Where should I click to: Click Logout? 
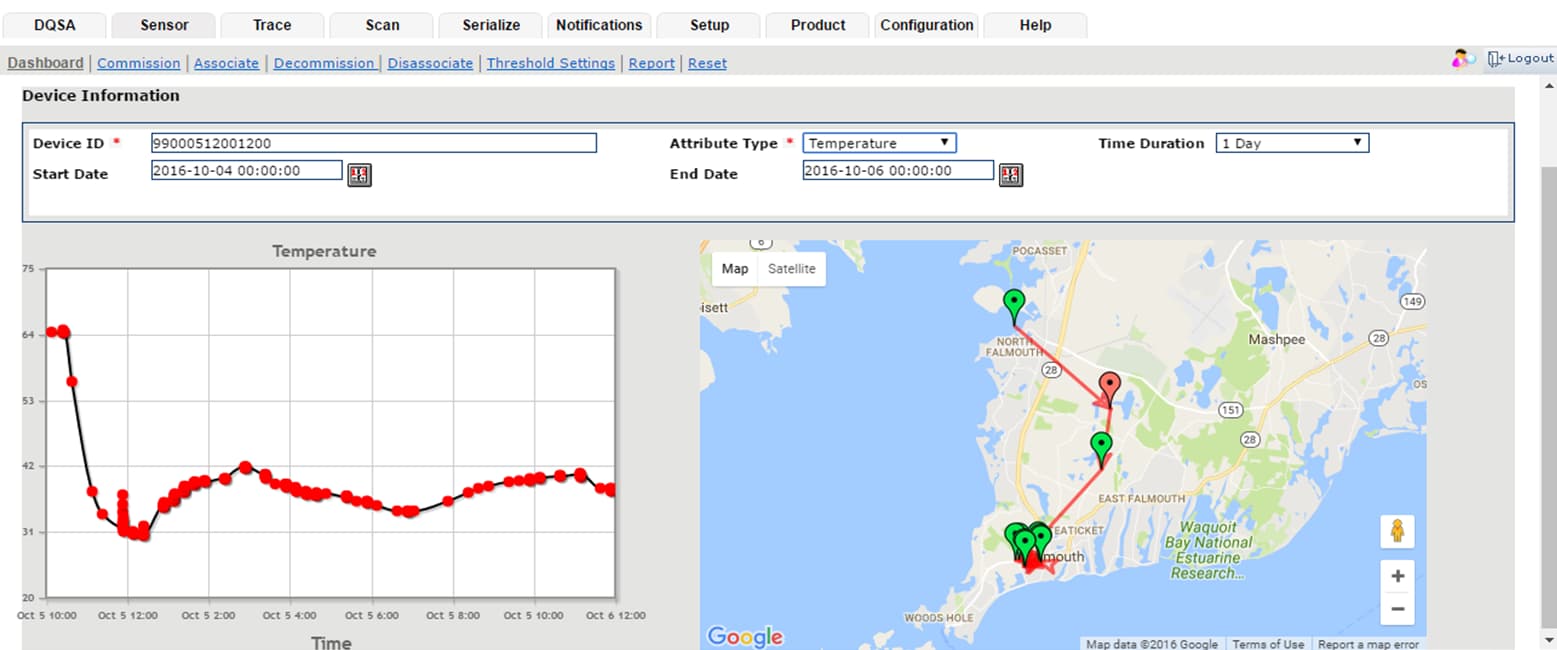[x=1520, y=58]
